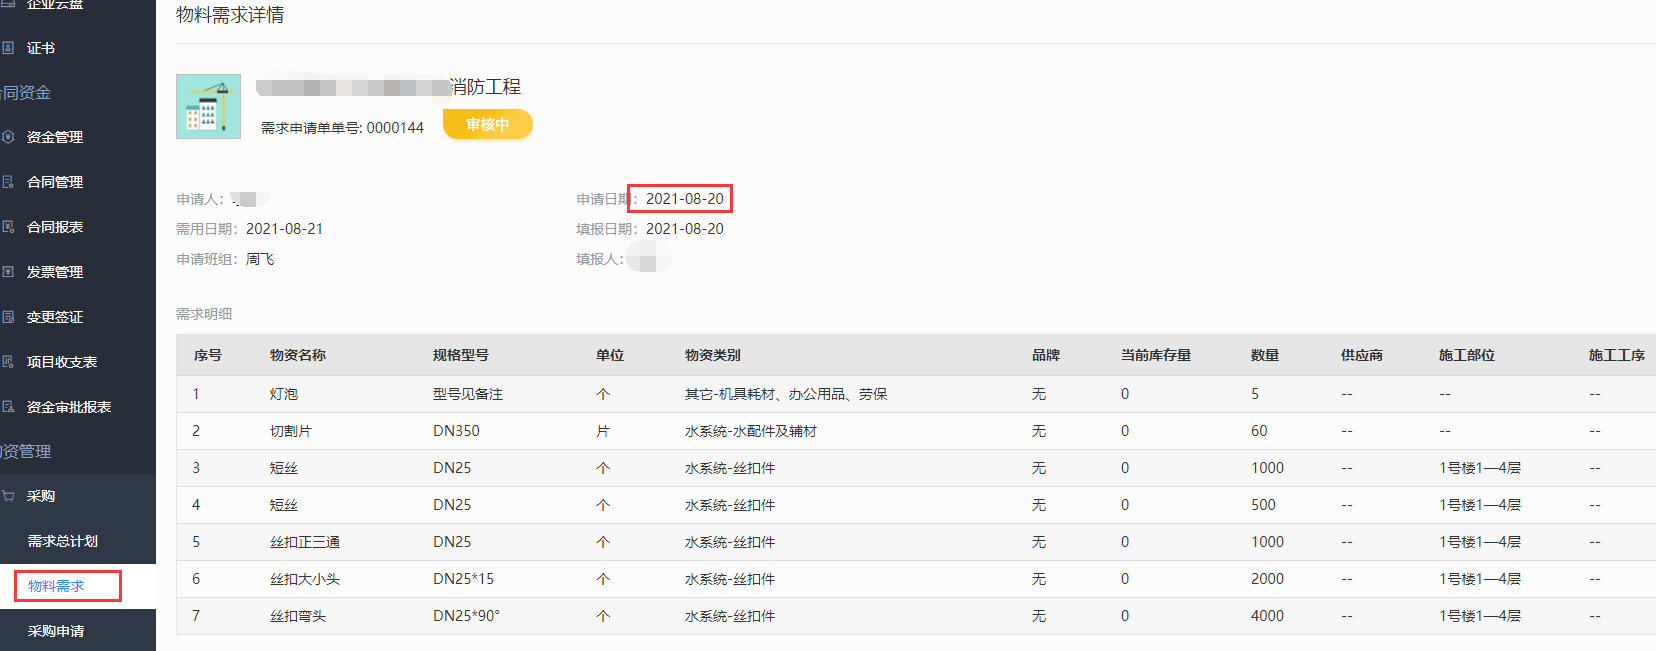Click the 证书 sidebar icon
Viewport: 1656px width, 651px height.
click(x=8, y=48)
